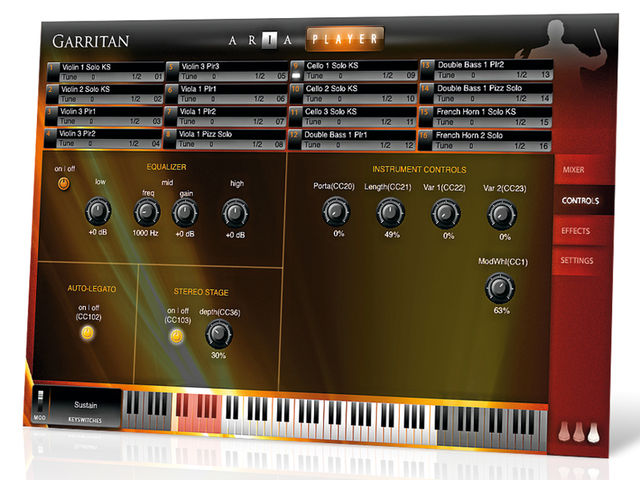The image size is (640, 480).
Task: Click the slot number 1 icon
Action: 53,72
